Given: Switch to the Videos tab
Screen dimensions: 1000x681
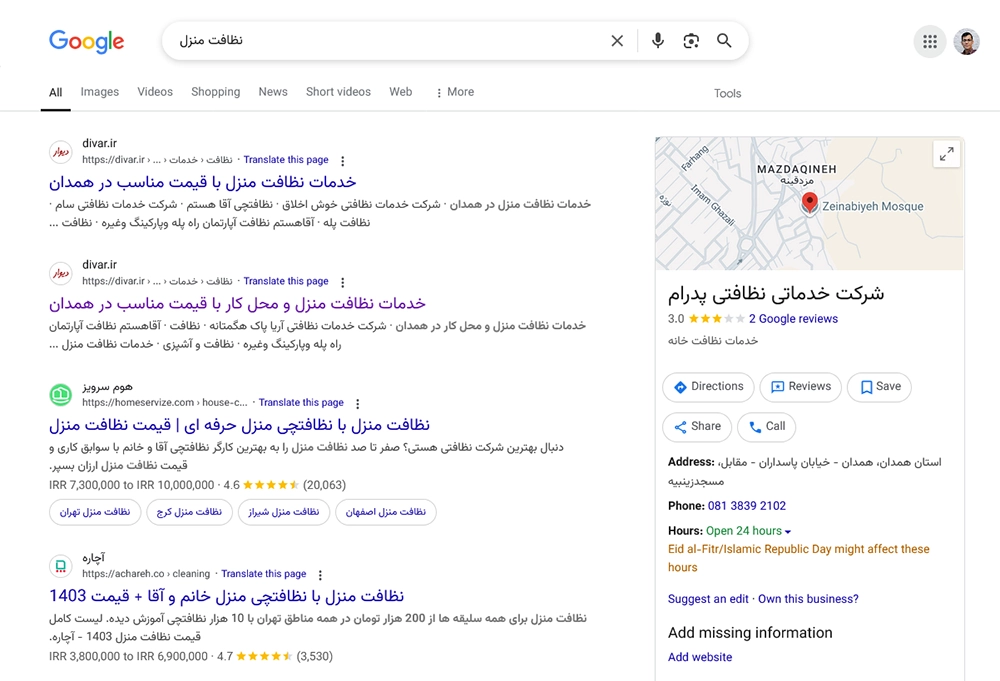Looking at the screenshot, I should [155, 92].
